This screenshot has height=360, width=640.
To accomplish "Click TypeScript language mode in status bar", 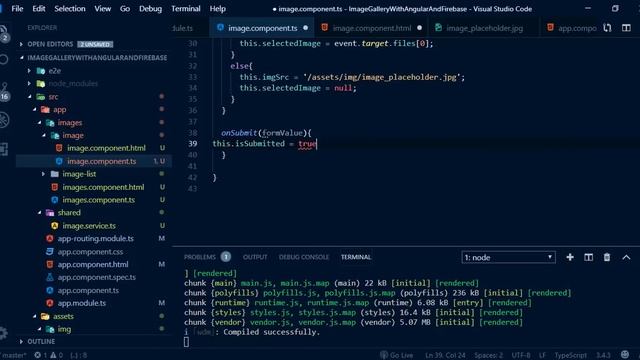I will pos(570,355).
